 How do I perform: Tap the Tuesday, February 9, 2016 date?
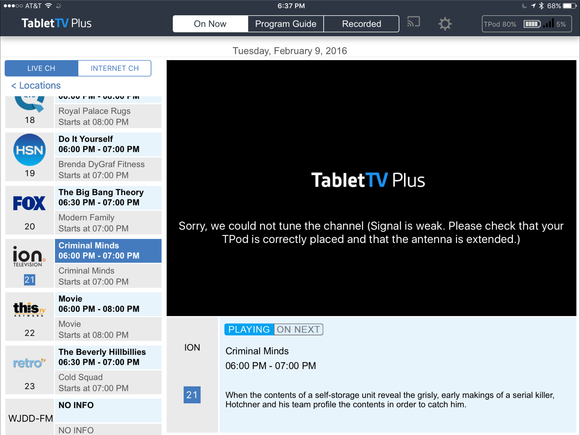coord(290,51)
